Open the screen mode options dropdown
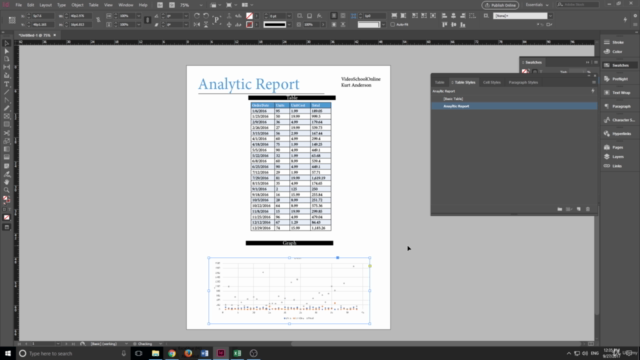The height and width of the screenshot is (360, 640). click(236, 5)
